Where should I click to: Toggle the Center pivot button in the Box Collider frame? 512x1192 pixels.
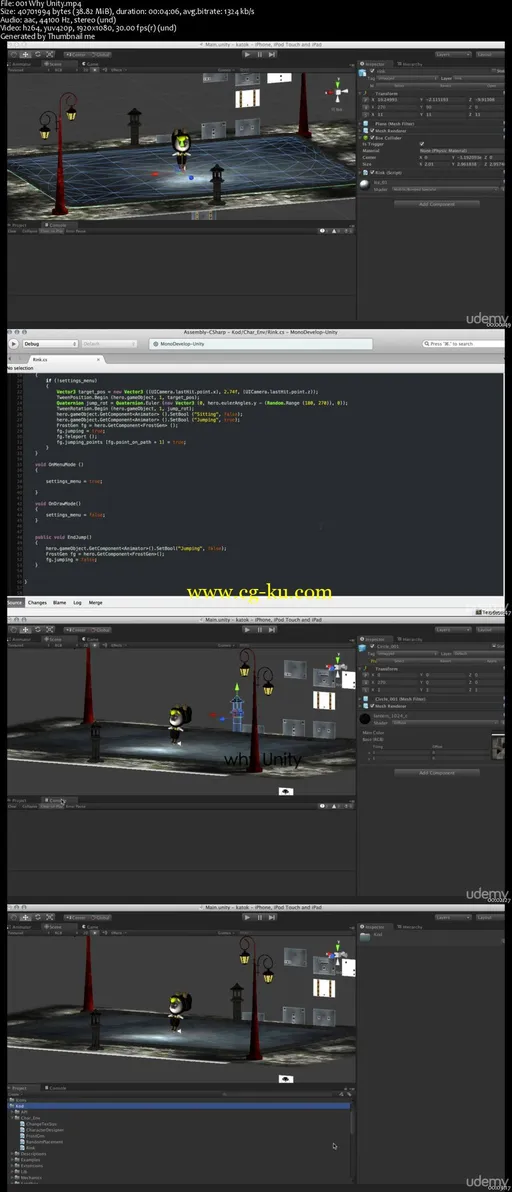[76, 55]
